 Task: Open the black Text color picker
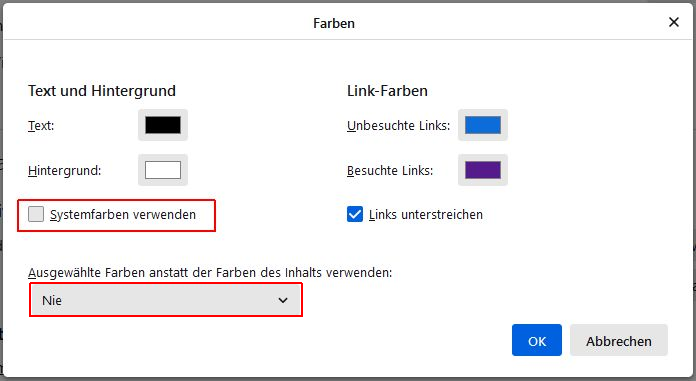(163, 125)
